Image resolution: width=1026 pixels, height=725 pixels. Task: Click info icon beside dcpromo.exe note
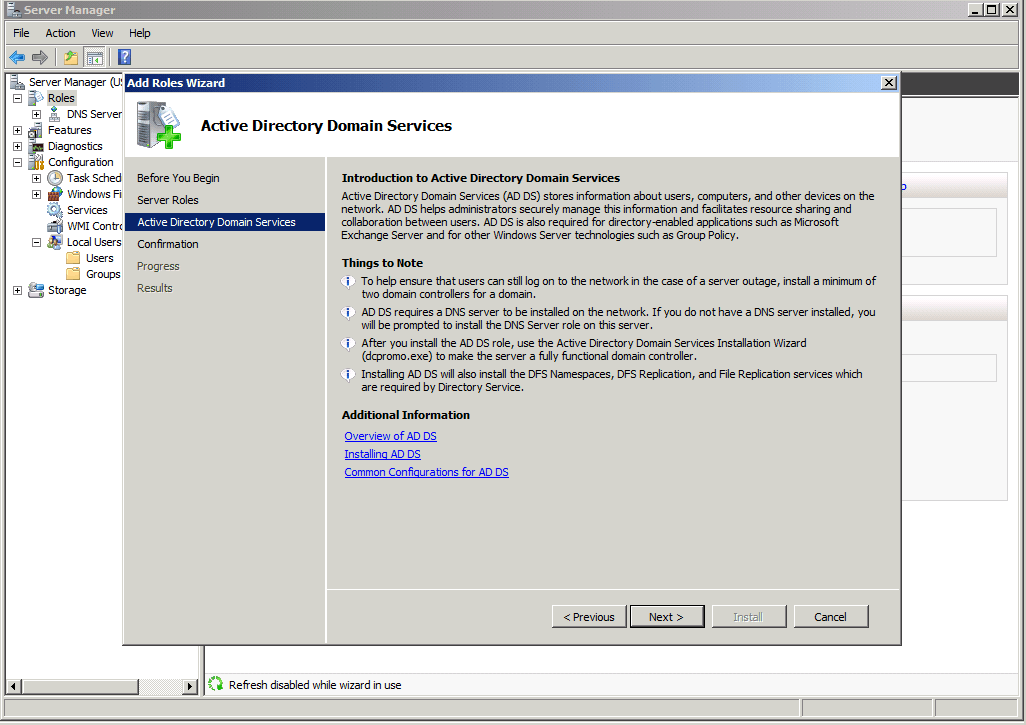tap(348, 344)
